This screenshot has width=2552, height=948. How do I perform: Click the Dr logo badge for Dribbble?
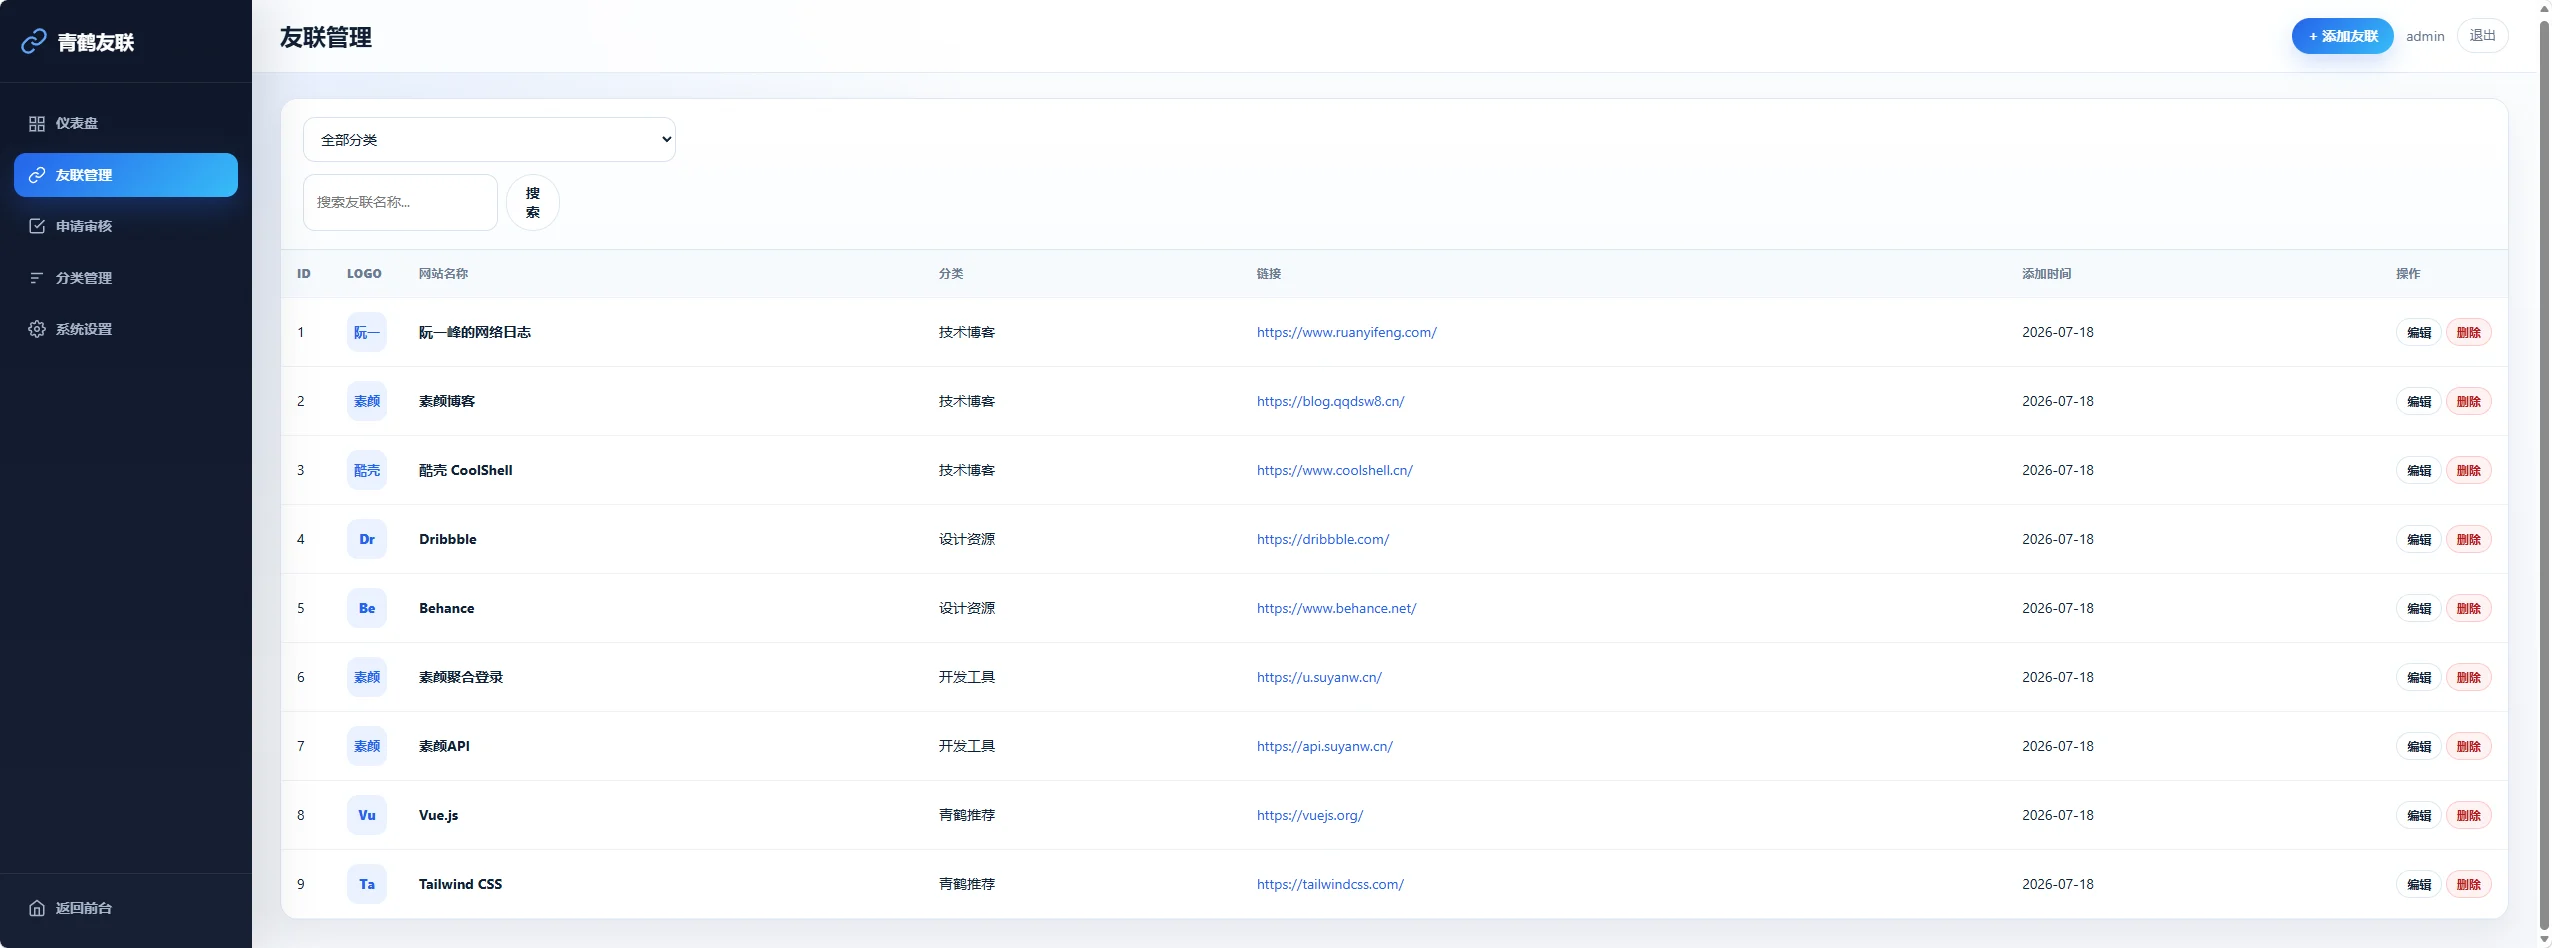(x=367, y=539)
